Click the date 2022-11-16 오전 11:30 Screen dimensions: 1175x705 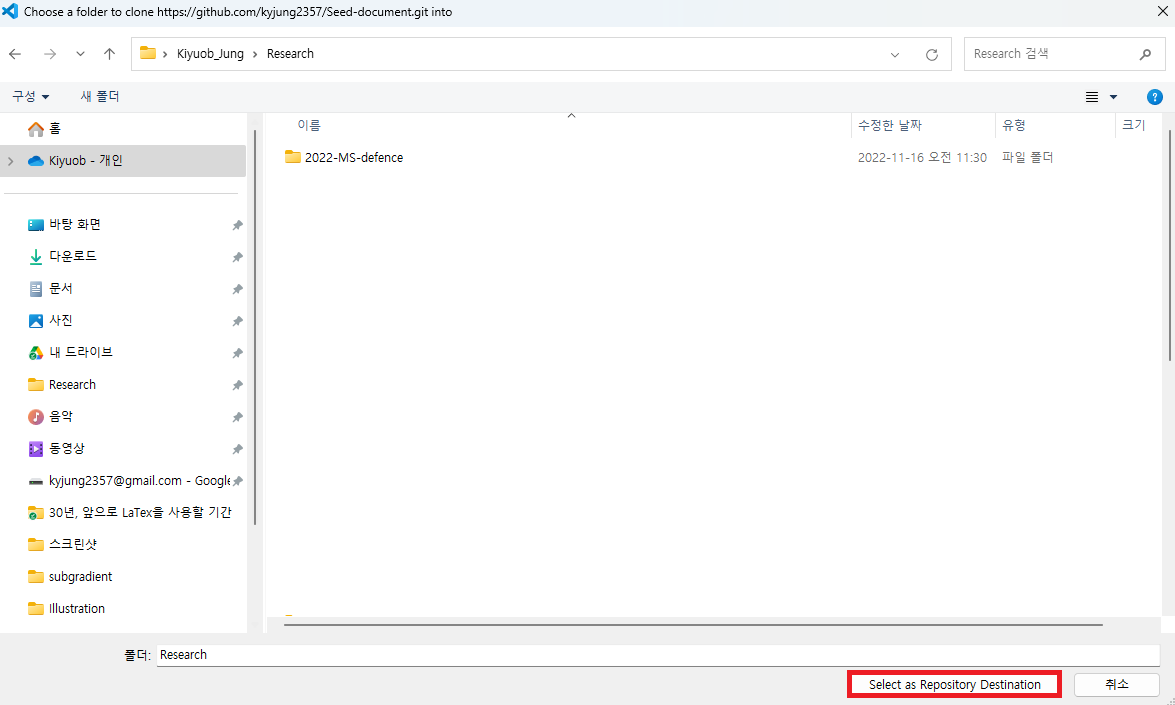(922, 157)
